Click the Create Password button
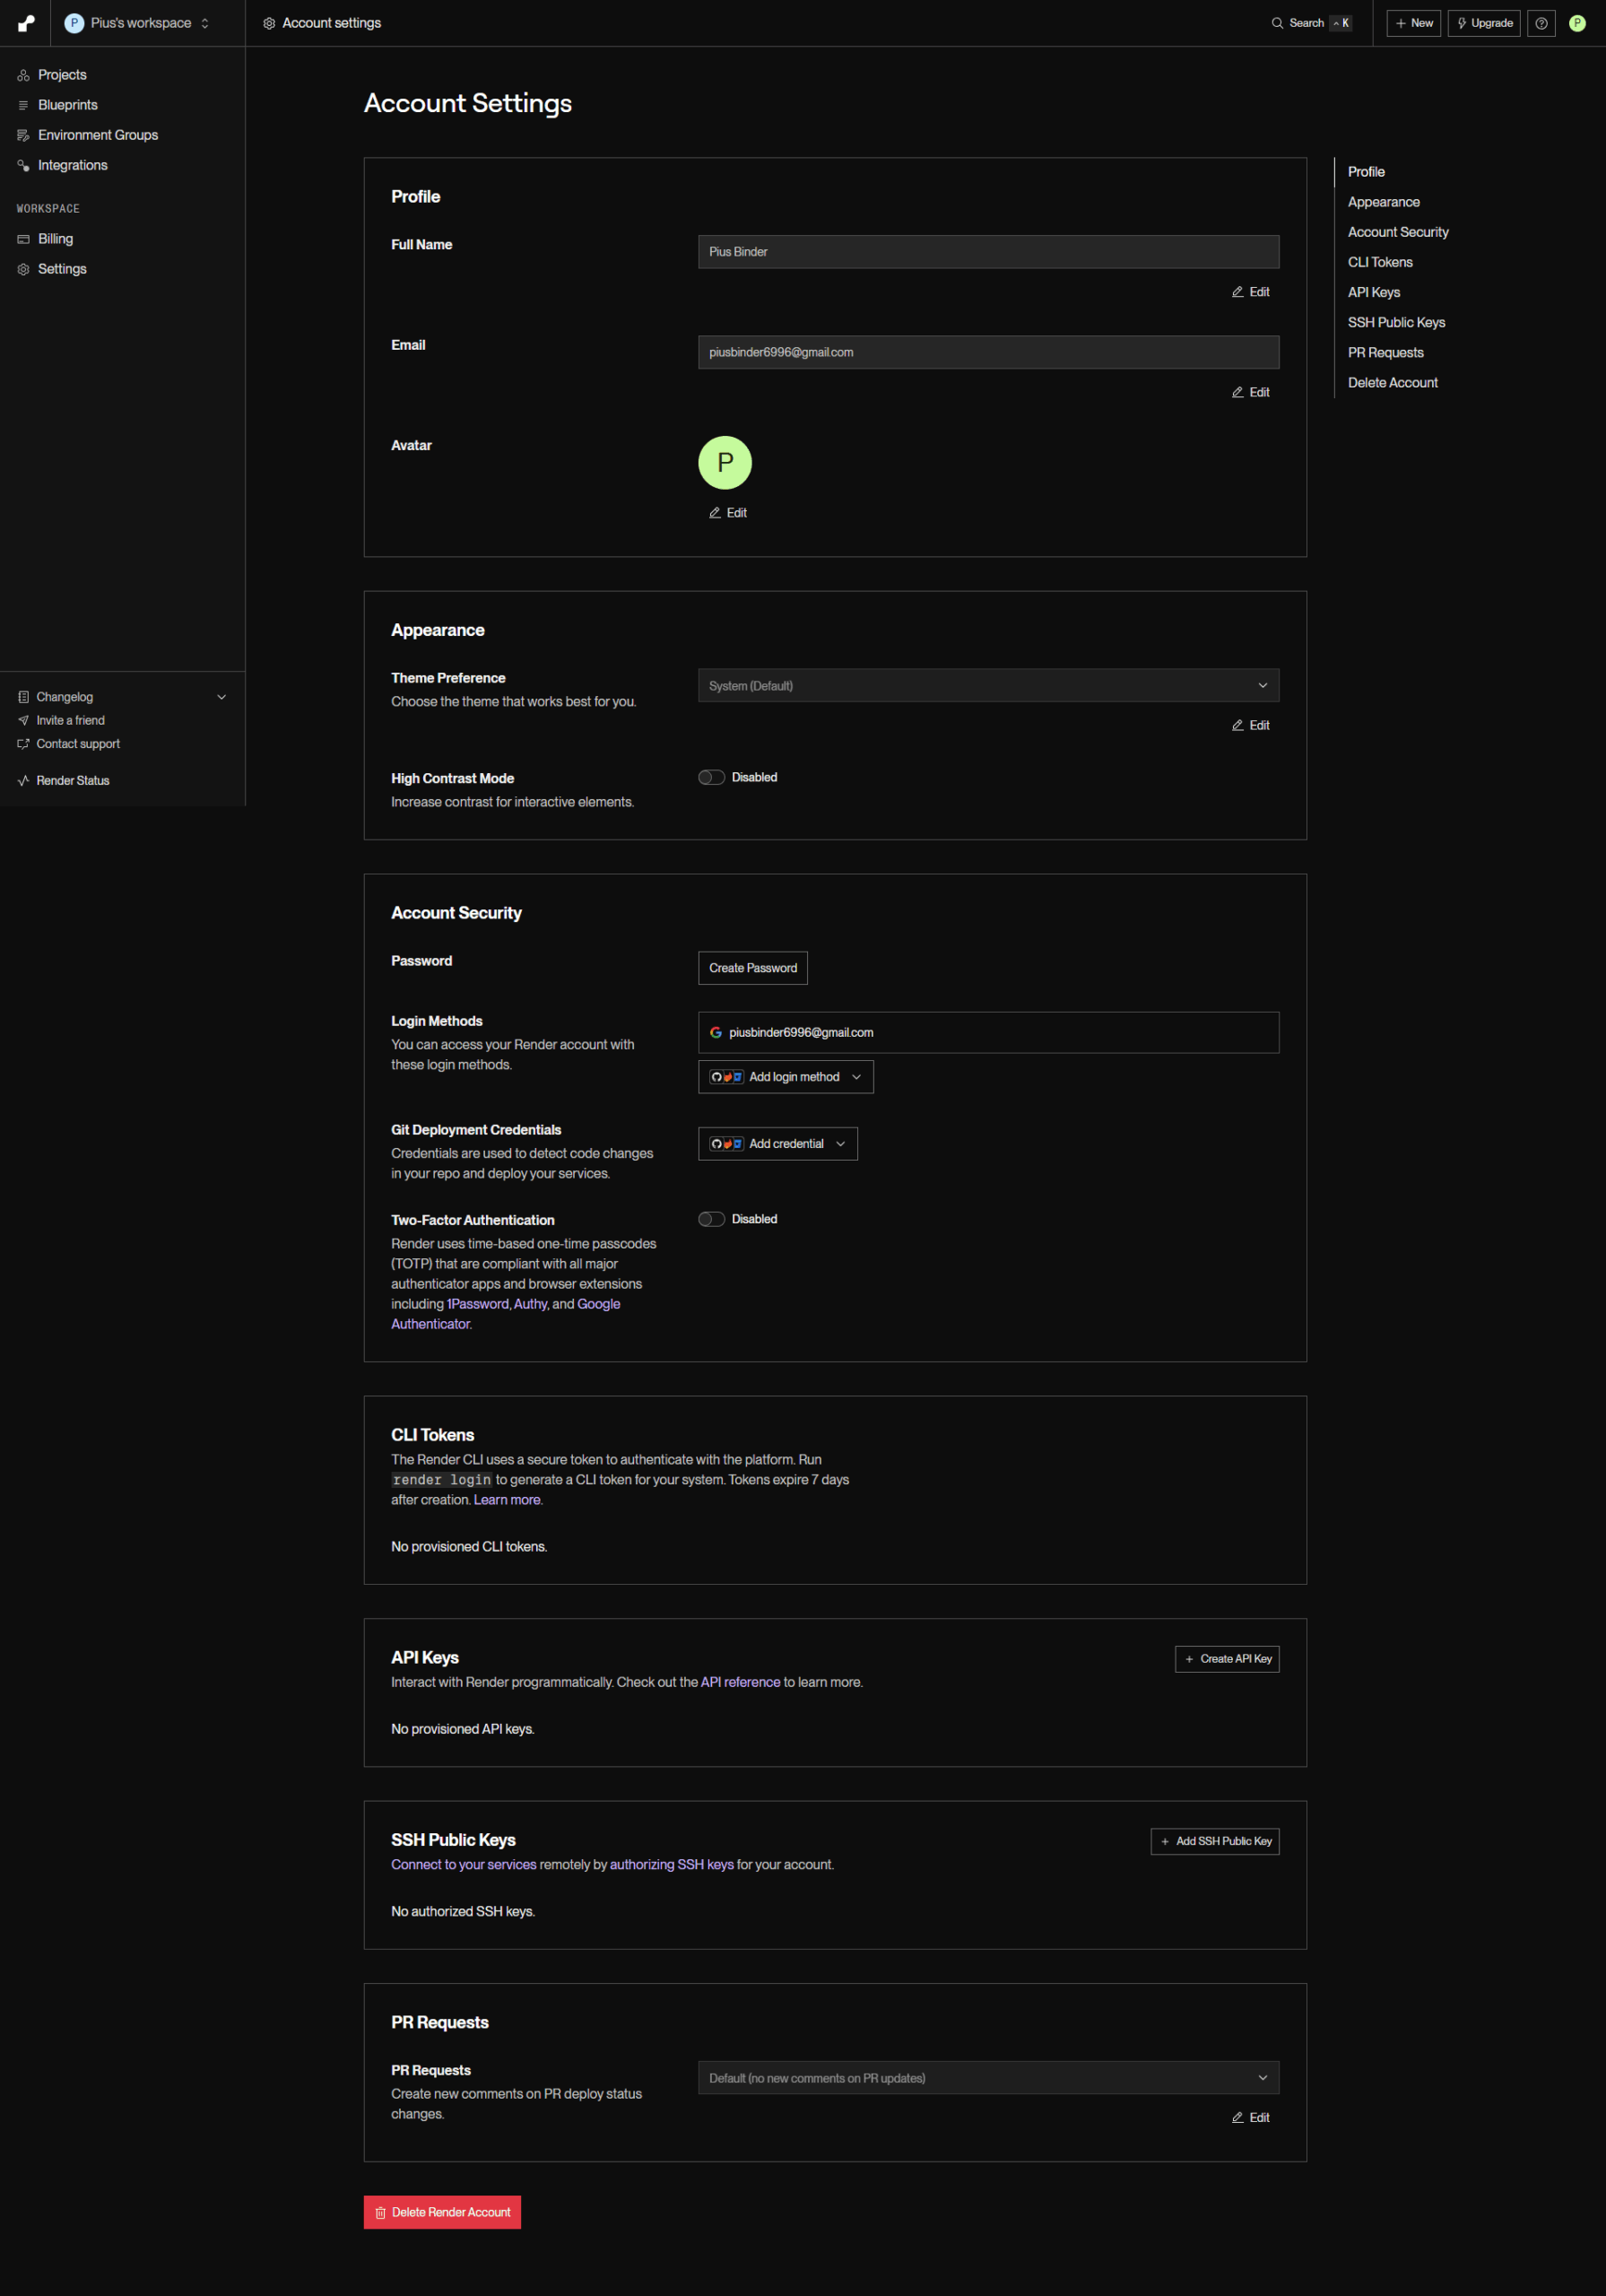 click(752, 968)
